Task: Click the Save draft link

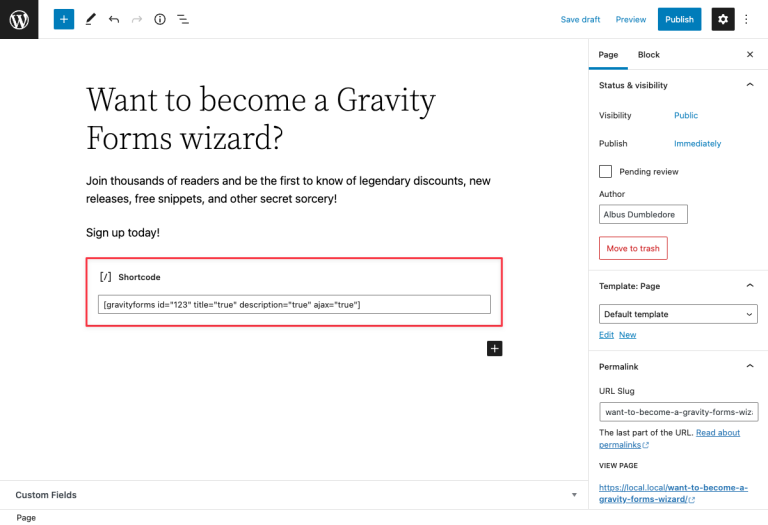Action: tap(580, 19)
